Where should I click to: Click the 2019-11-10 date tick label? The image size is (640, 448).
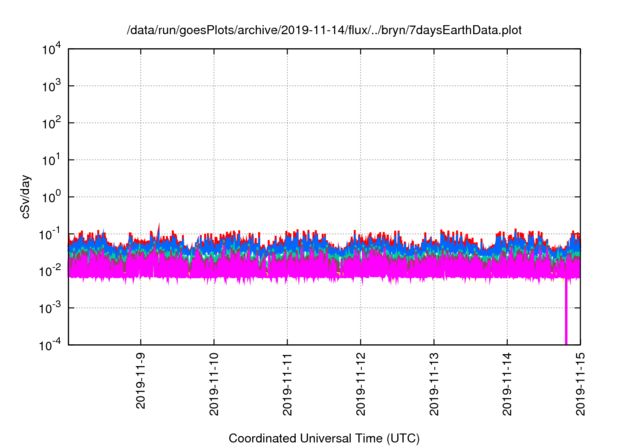214,384
